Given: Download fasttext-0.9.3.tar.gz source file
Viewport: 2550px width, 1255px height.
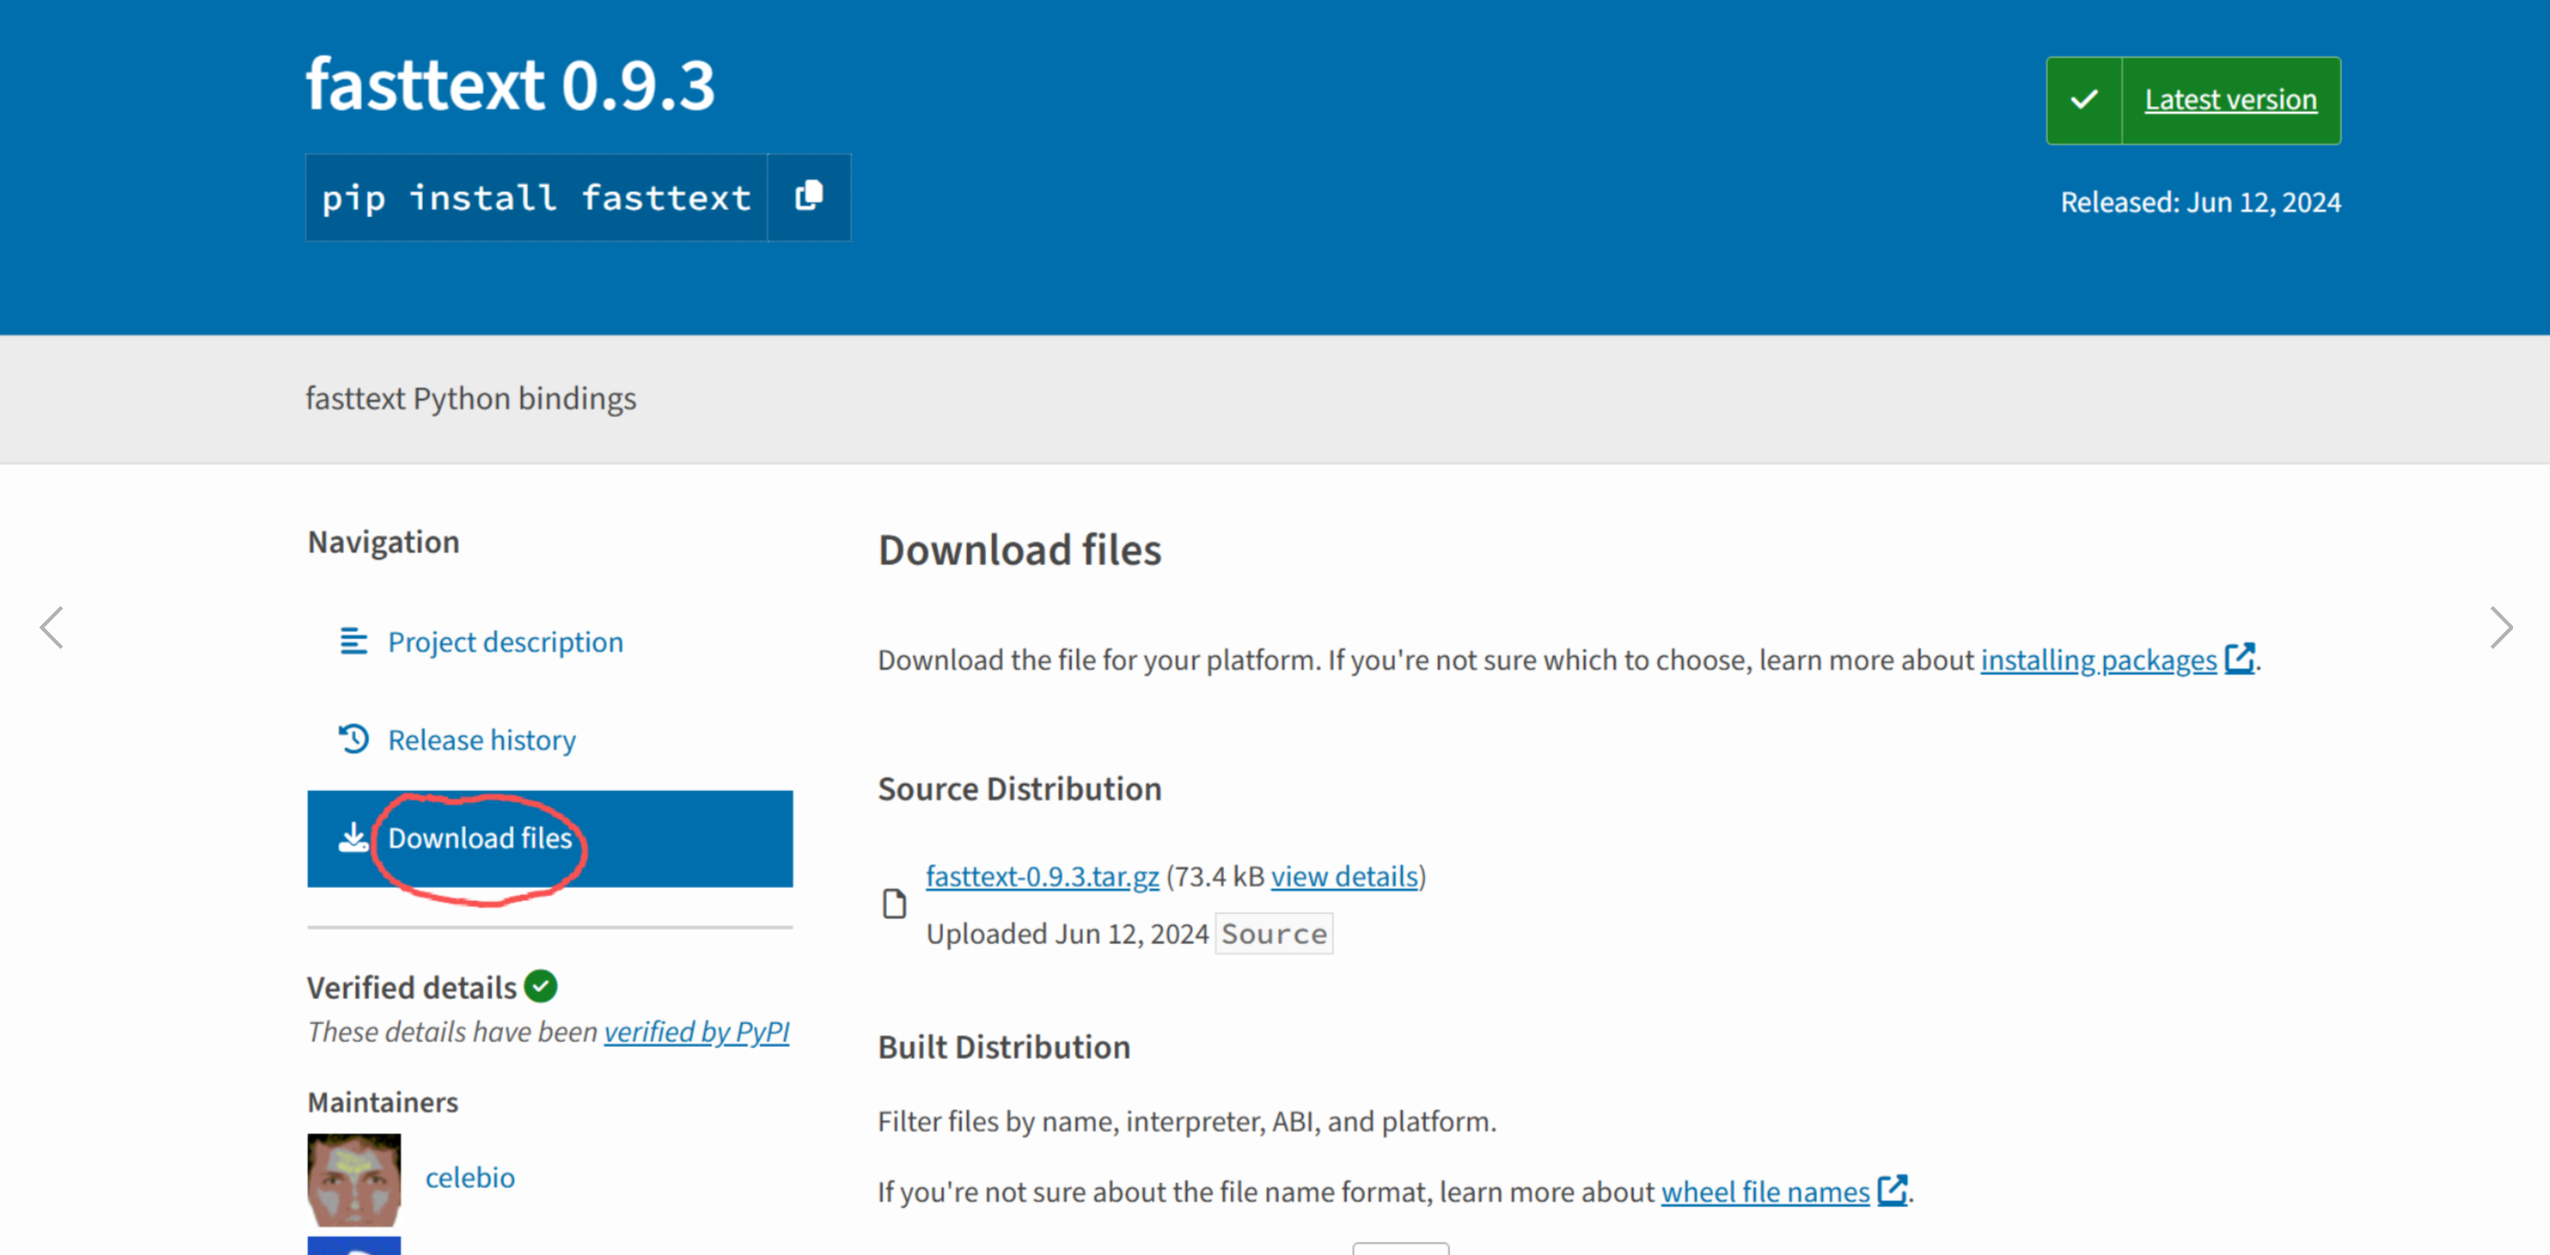Looking at the screenshot, I should click(1041, 876).
